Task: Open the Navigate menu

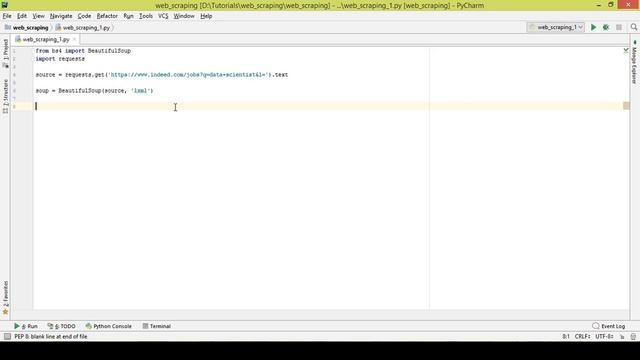Action: [61, 16]
